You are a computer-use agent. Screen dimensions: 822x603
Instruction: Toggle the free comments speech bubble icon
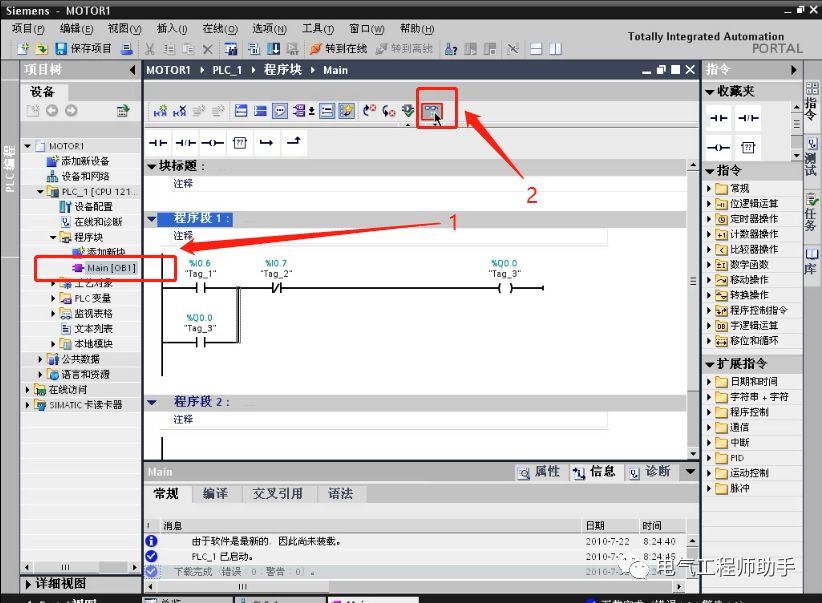pyautogui.click(x=280, y=111)
